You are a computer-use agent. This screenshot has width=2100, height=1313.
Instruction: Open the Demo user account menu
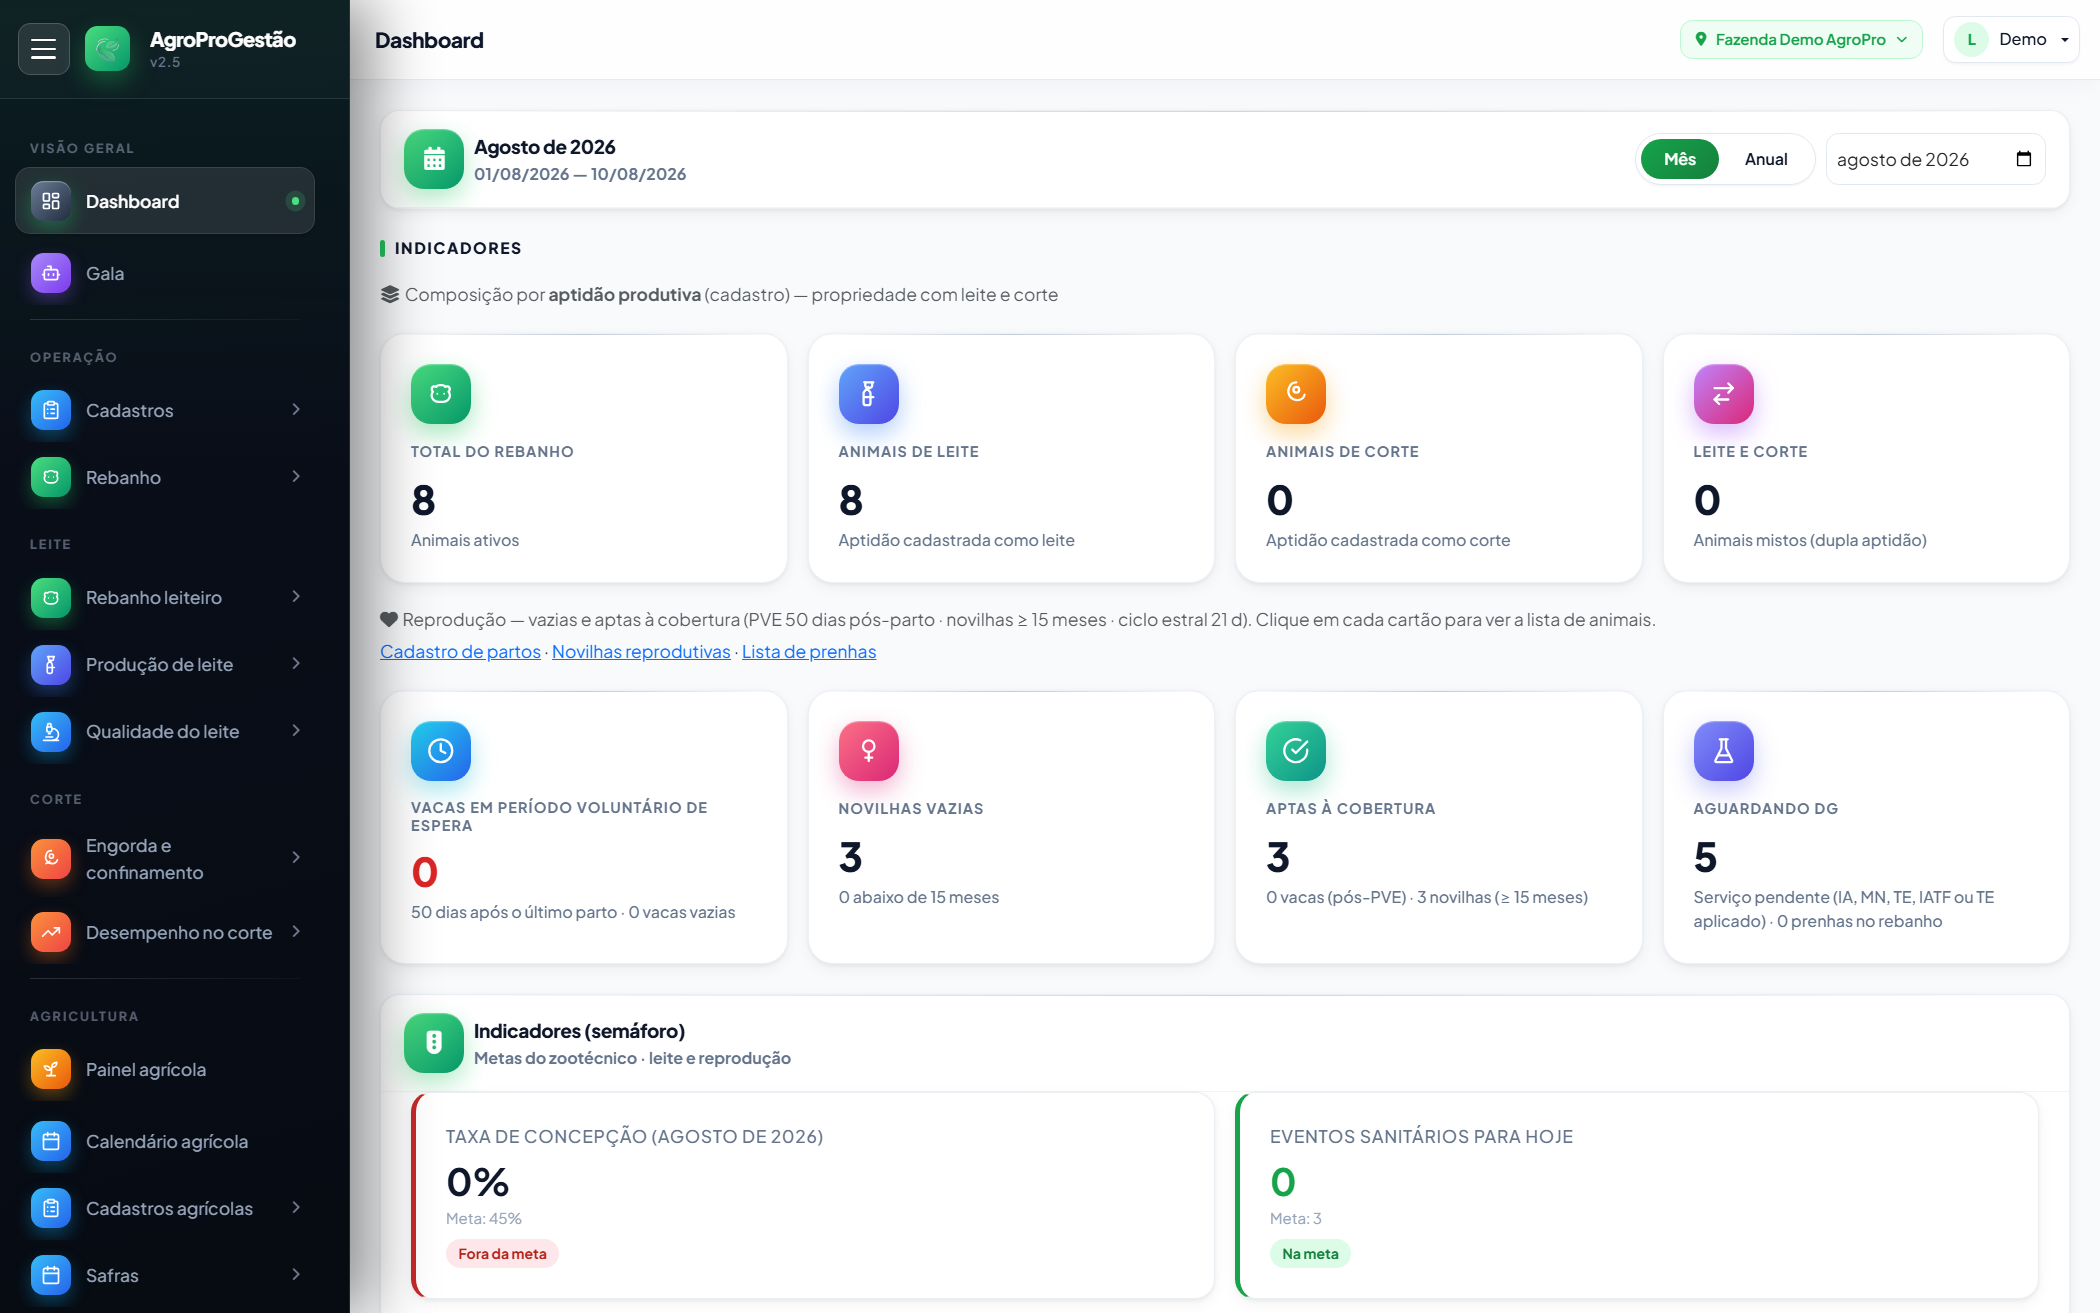point(2011,40)
